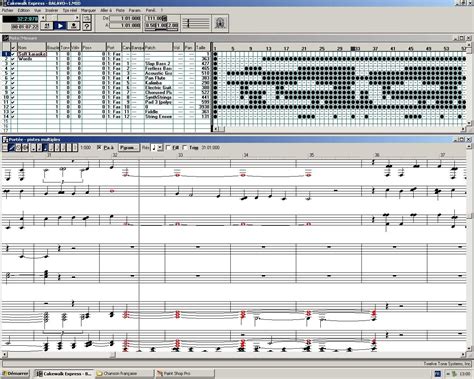Viewport: 474px width, 379px height.
Task: Click the Slap Bass 2 patch cell
Action: coord(159,63)
